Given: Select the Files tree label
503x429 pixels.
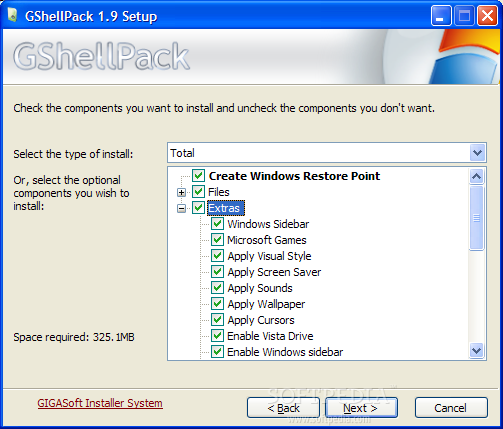Looking at the screenshot, I should [x=219, y=192].
